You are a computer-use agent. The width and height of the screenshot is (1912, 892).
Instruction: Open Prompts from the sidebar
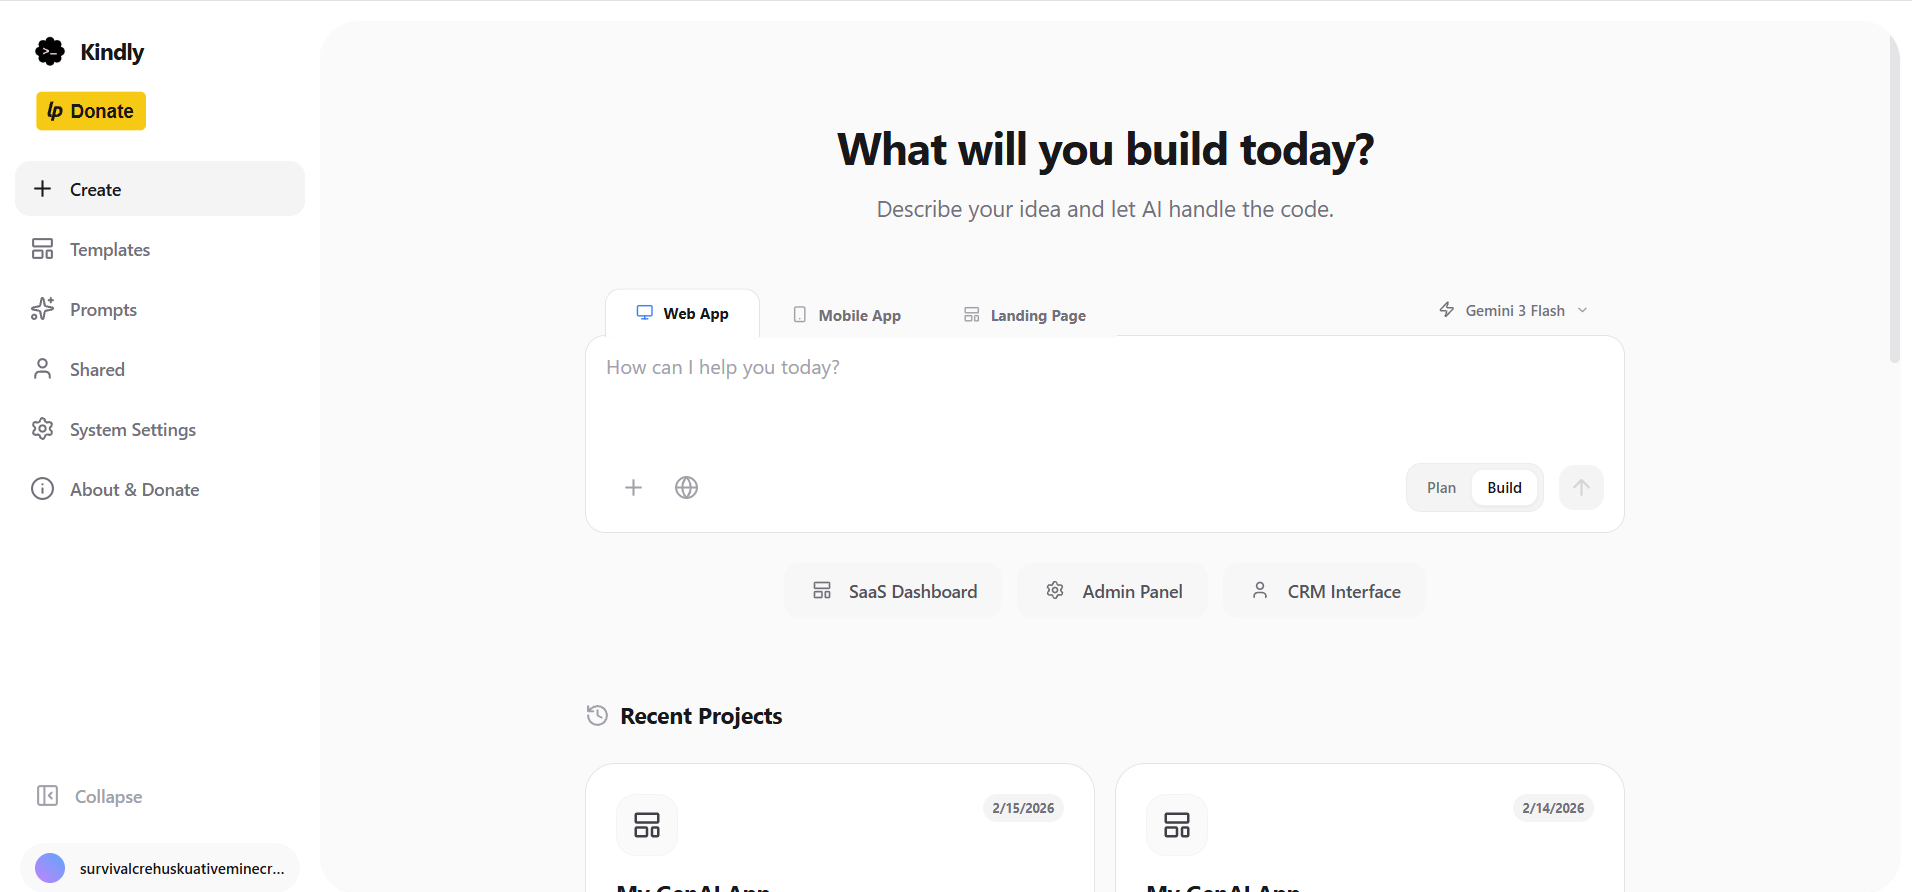(42, 309)
